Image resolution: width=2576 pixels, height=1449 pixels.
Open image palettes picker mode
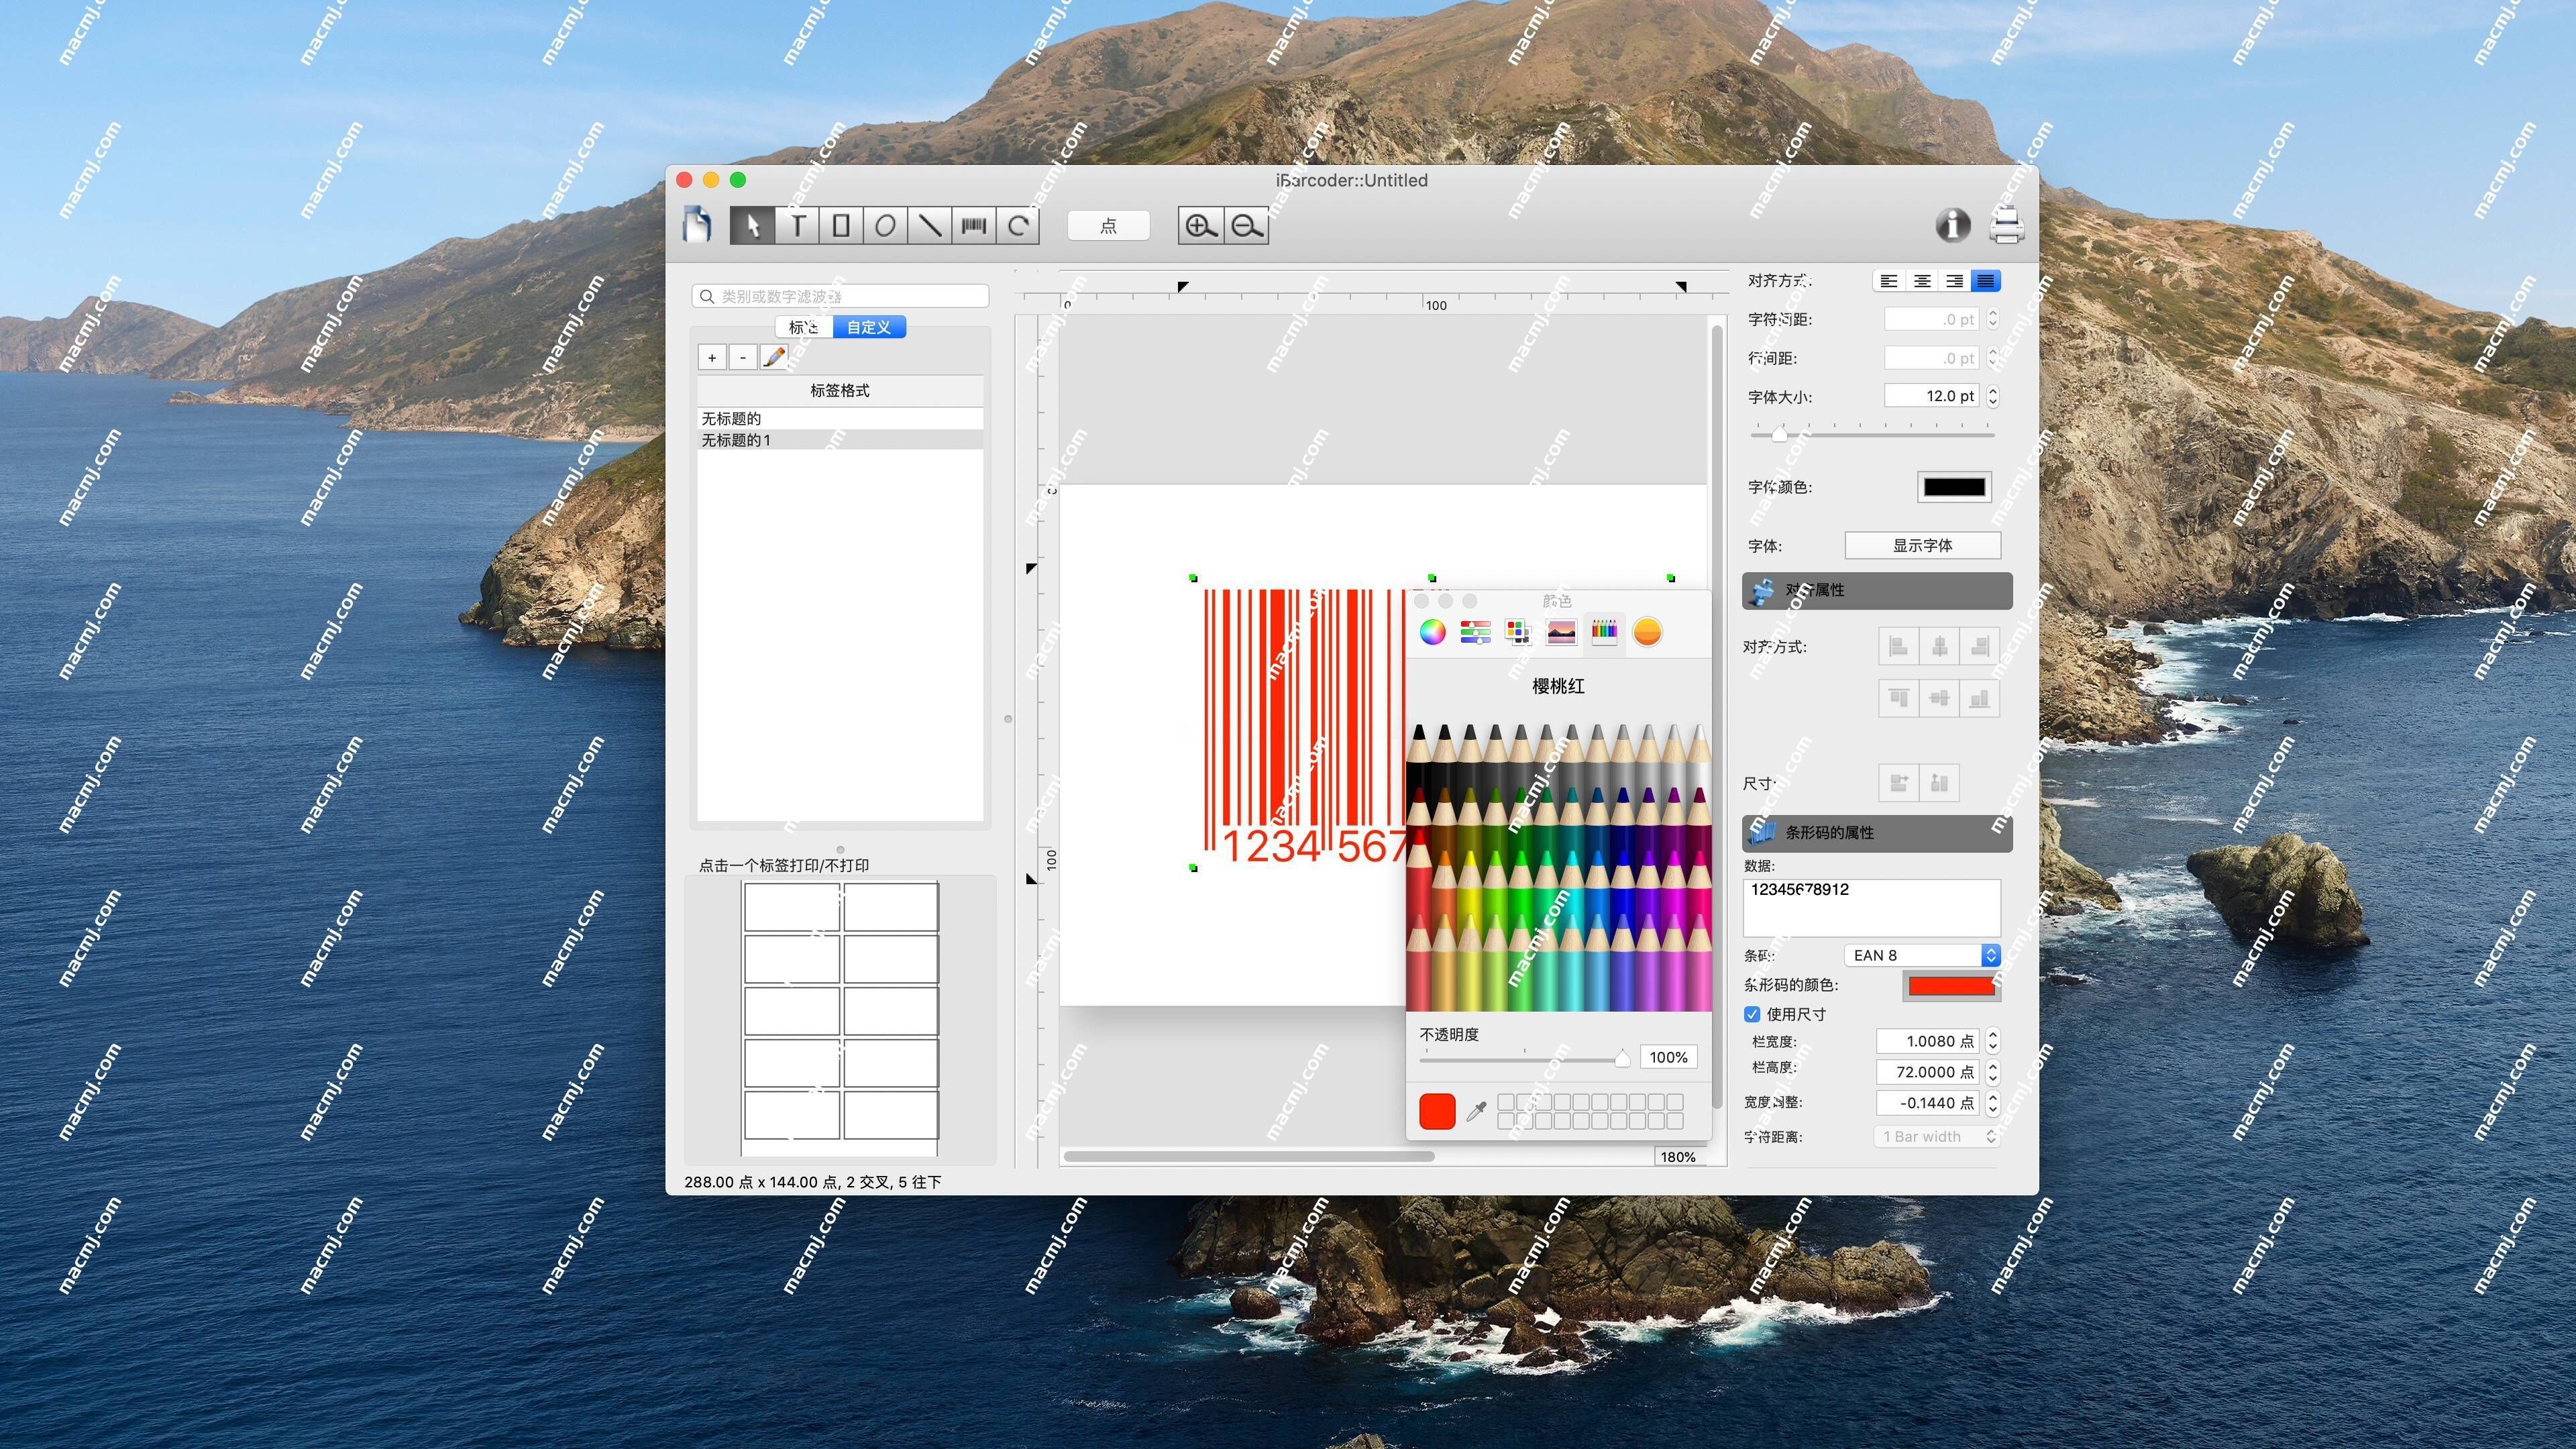pos(1561,632)
